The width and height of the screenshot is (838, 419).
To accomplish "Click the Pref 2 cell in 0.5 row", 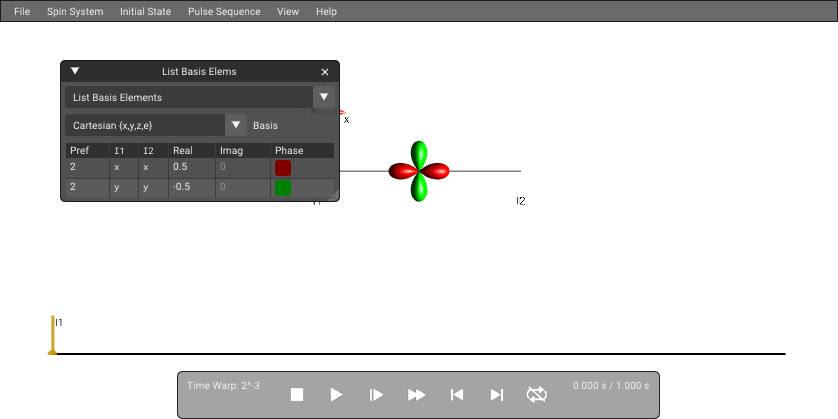I will (88, 167).
